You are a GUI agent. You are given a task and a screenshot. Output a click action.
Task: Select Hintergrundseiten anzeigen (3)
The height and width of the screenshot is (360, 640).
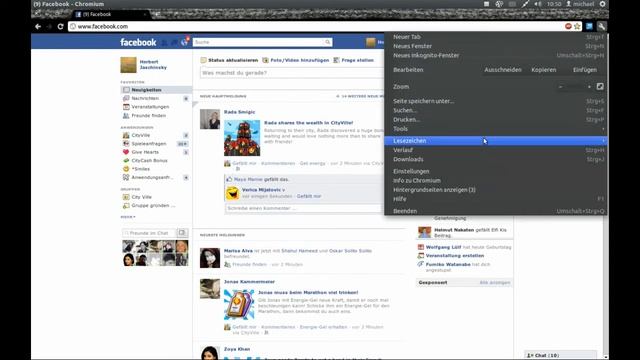point(496,190)
